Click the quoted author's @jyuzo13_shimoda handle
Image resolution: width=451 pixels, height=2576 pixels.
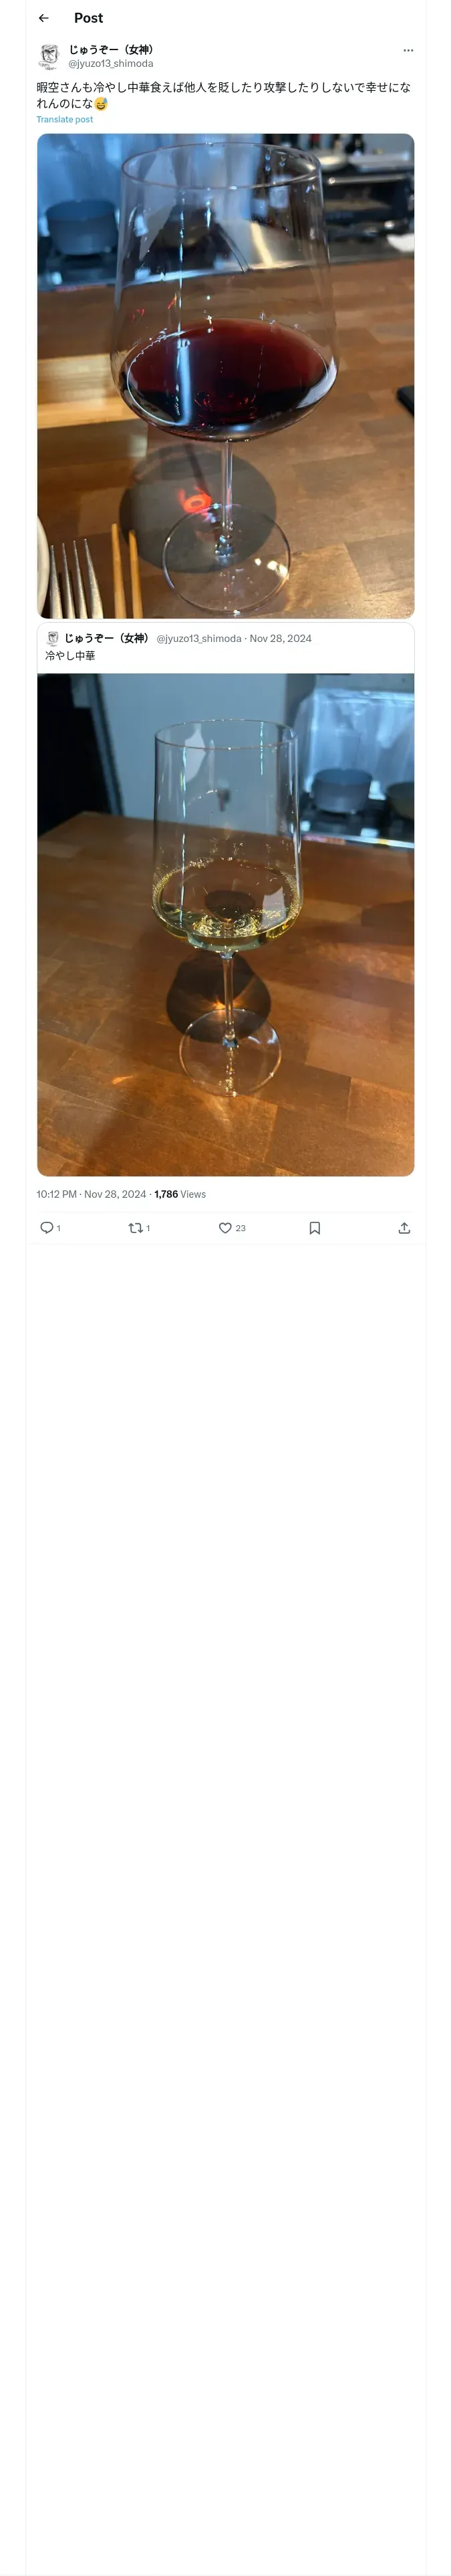[199, 638]
